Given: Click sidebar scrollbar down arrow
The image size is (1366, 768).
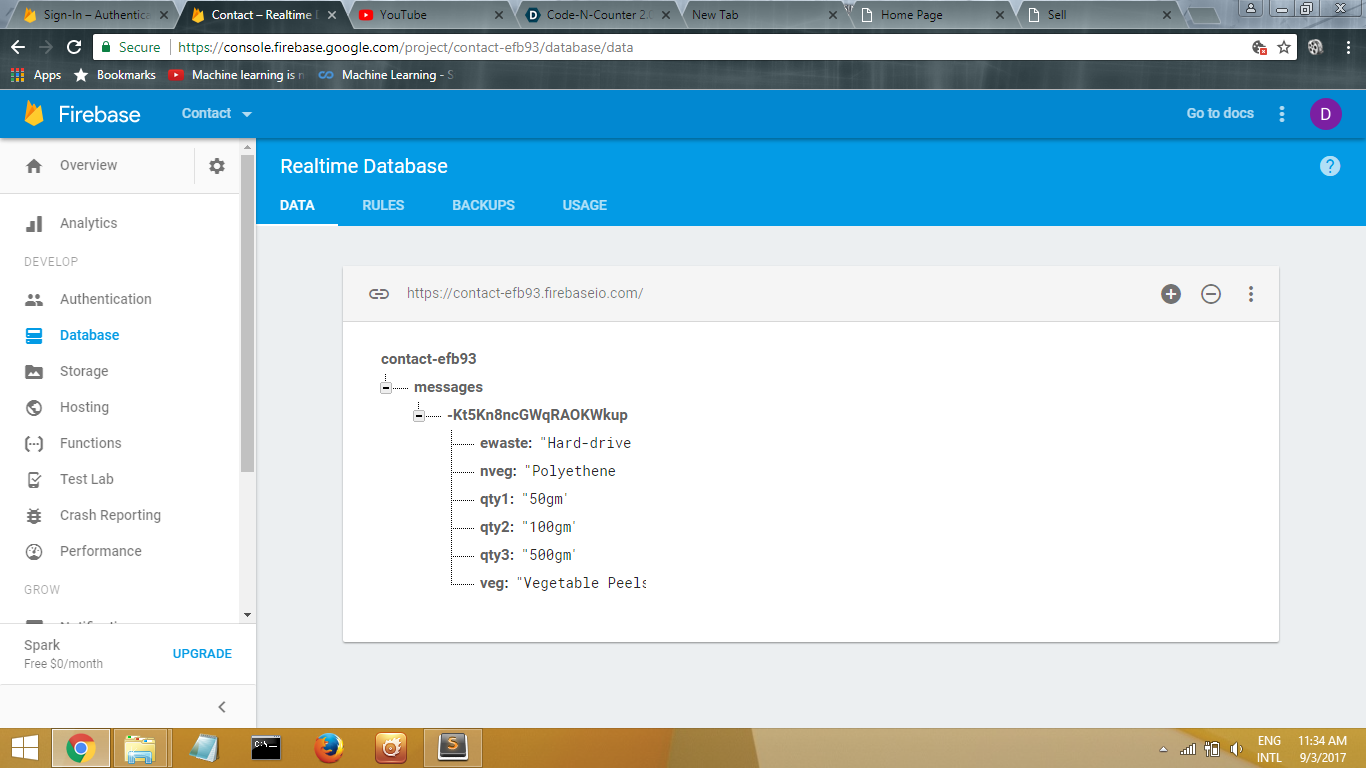Looking at the screenshot, I should pyautogui.click(x=247, y=615).
